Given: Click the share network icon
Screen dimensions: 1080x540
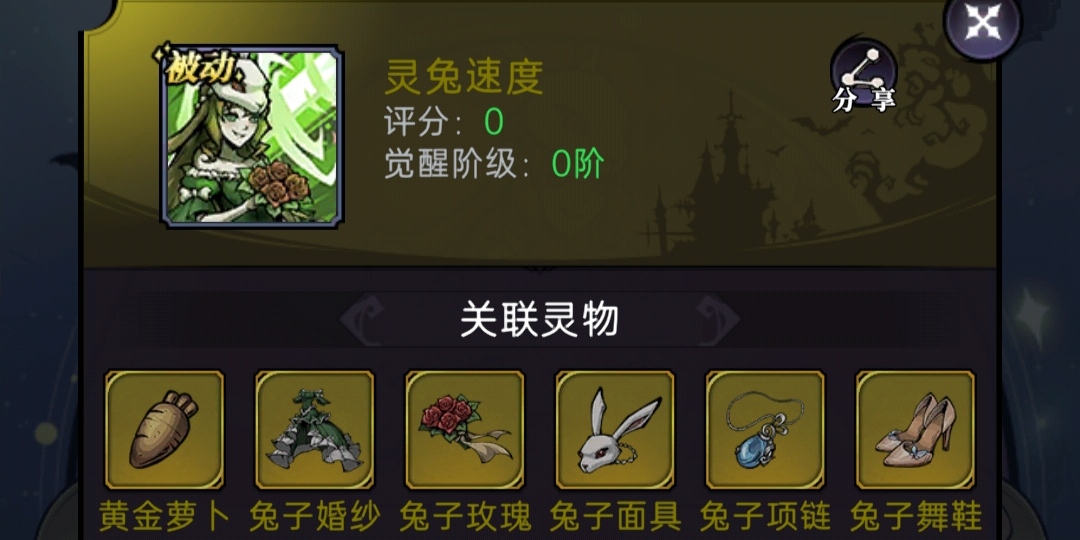Looking at the screenshot, I should (x=863, y=68).
